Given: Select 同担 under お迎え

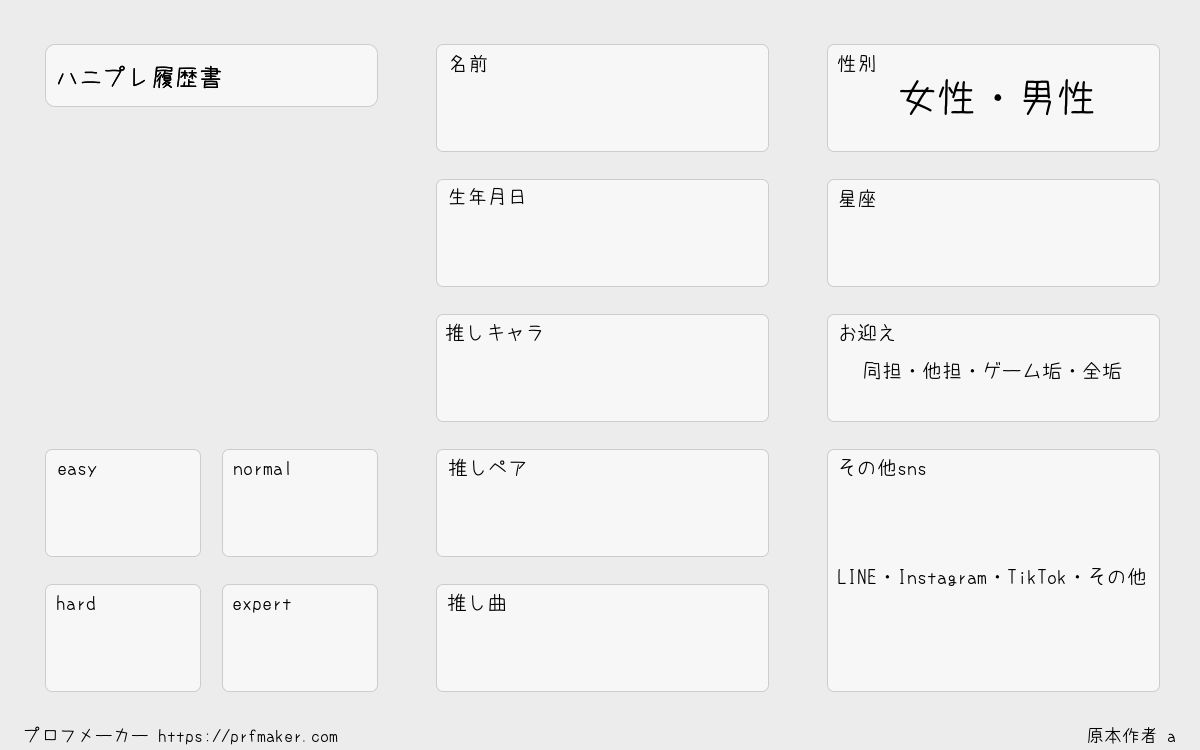Looking at the screenshot, I should (x=882, y=371).
